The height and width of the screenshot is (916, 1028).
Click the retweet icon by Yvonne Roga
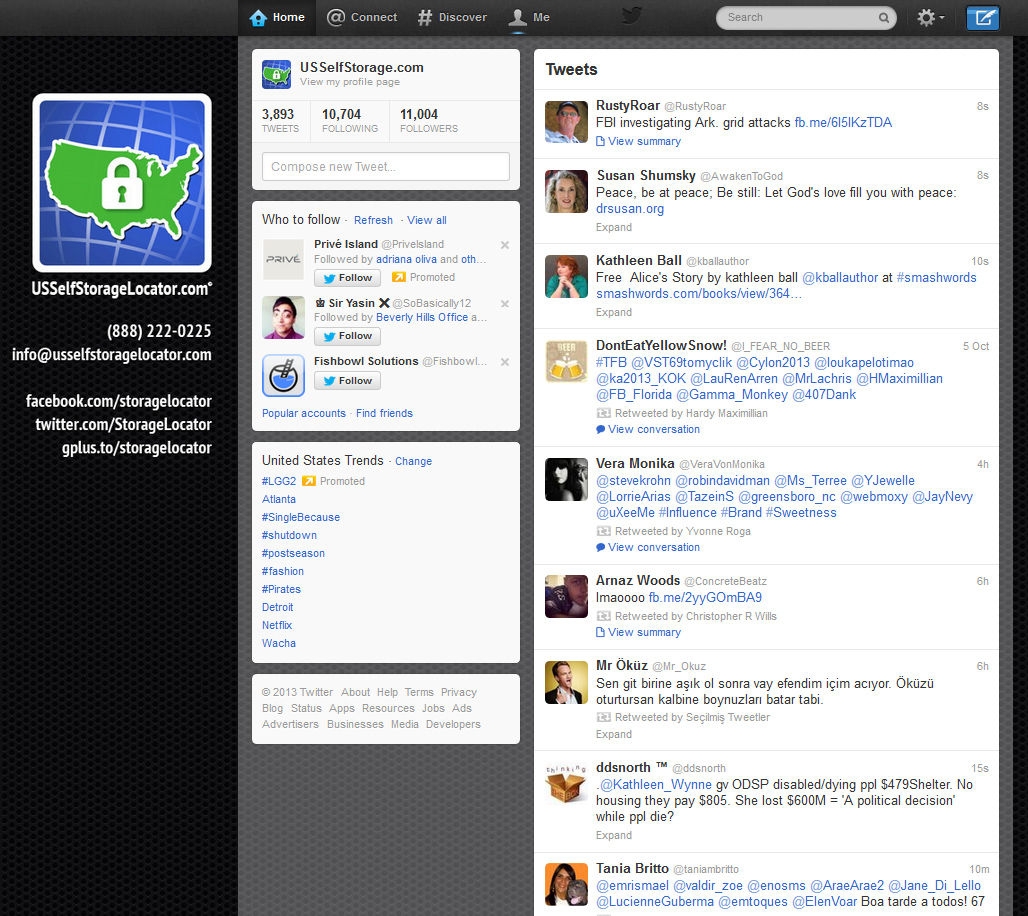click(x=603, y=531)
